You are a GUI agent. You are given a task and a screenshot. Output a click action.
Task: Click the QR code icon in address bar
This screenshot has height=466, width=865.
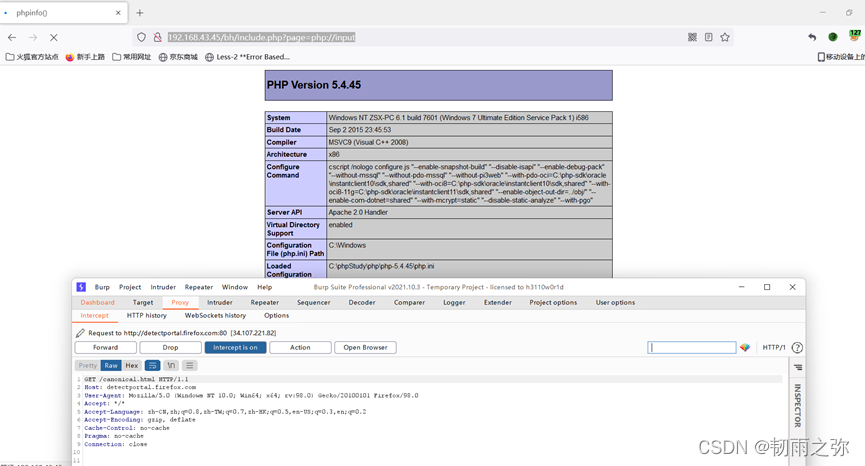(692, 37)
